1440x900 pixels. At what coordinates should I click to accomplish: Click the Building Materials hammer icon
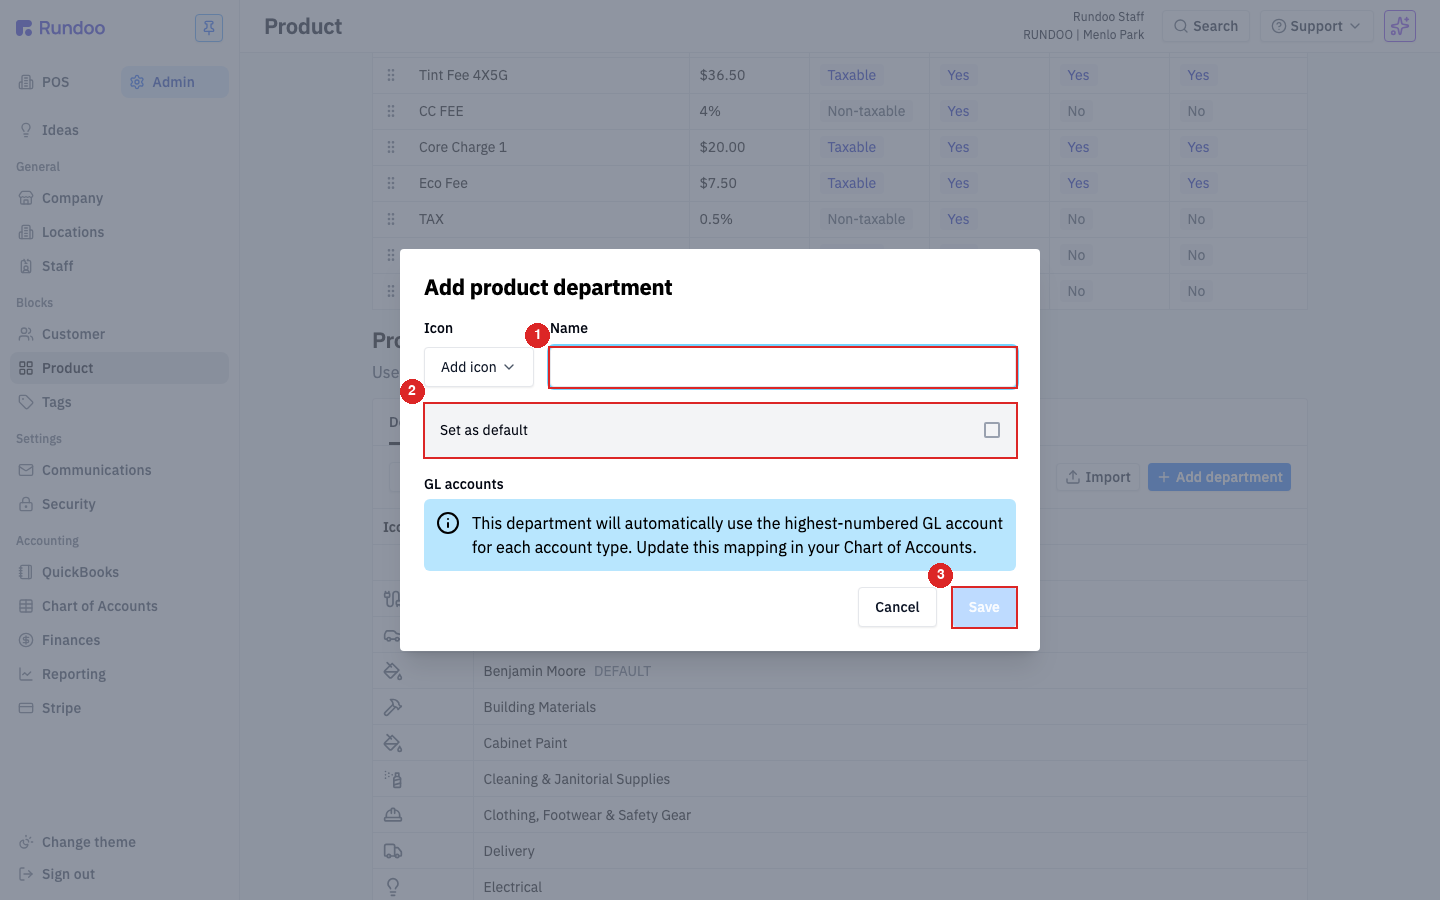click(393, 707)
